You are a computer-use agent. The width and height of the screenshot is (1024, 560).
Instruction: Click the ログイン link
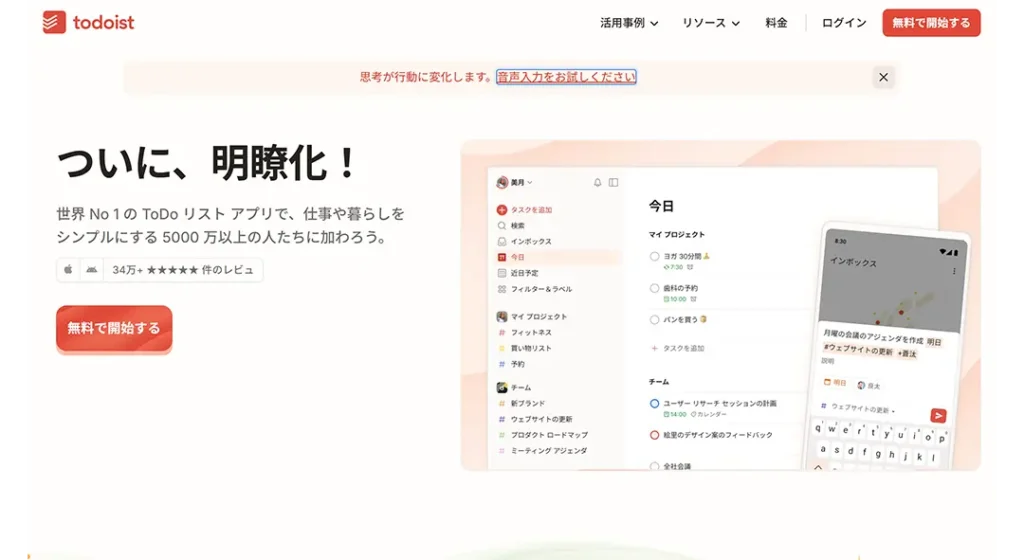tap(844, 23)
